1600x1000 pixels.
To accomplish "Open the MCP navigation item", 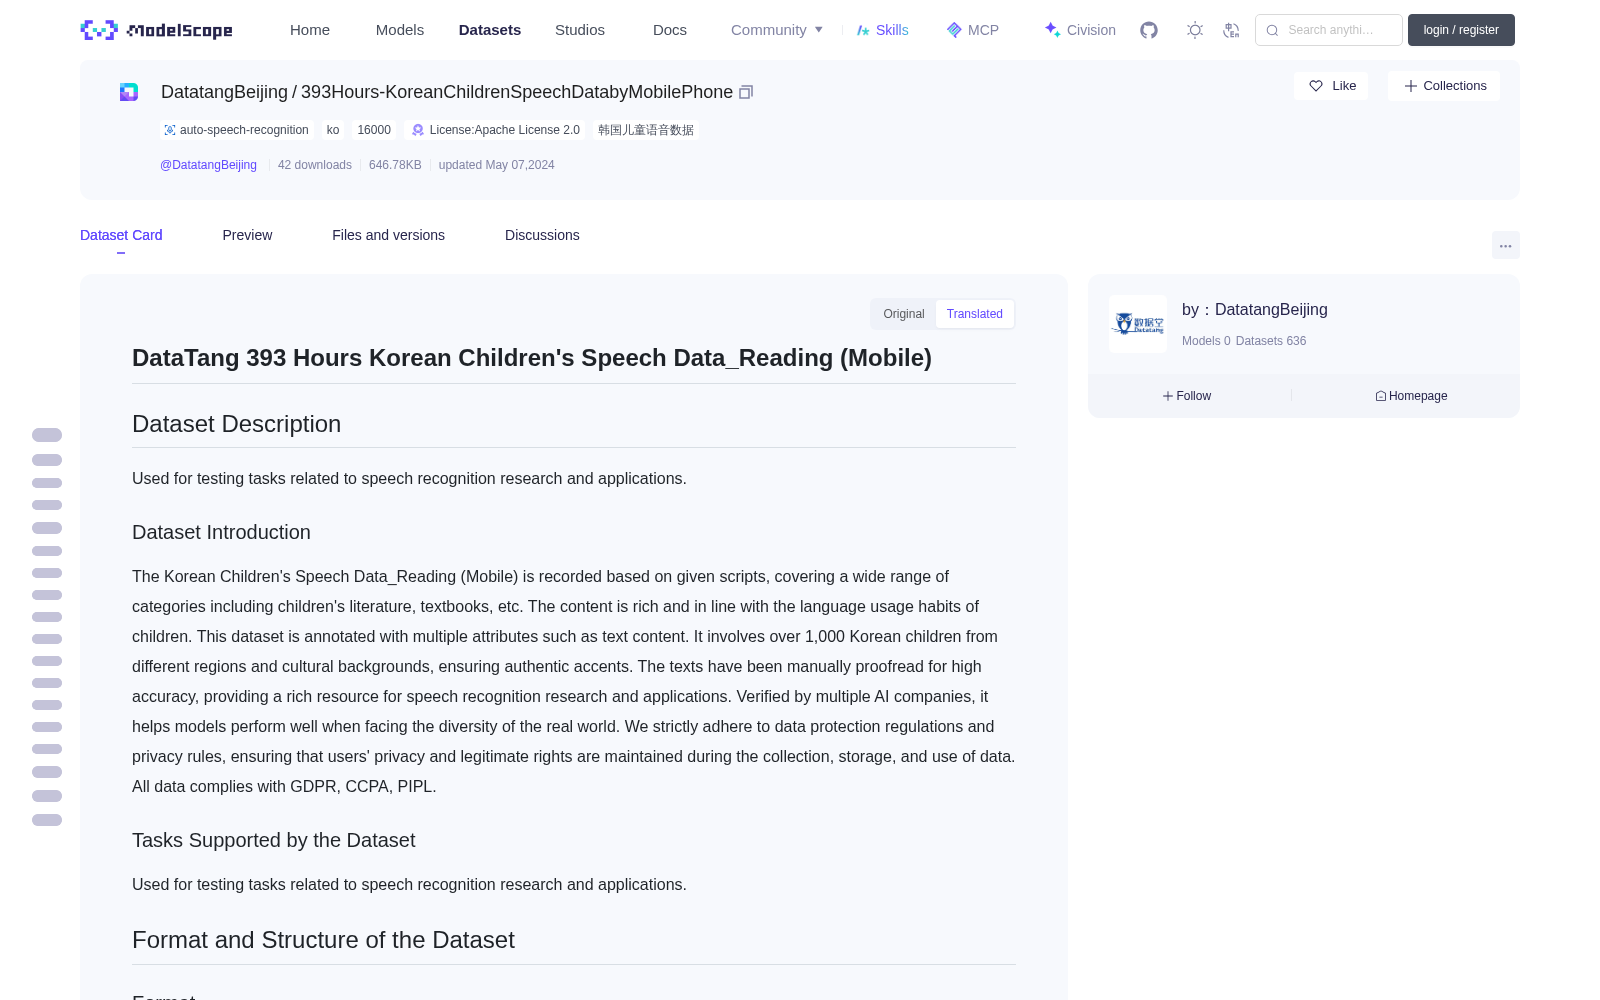I will (x=973, y=30).
